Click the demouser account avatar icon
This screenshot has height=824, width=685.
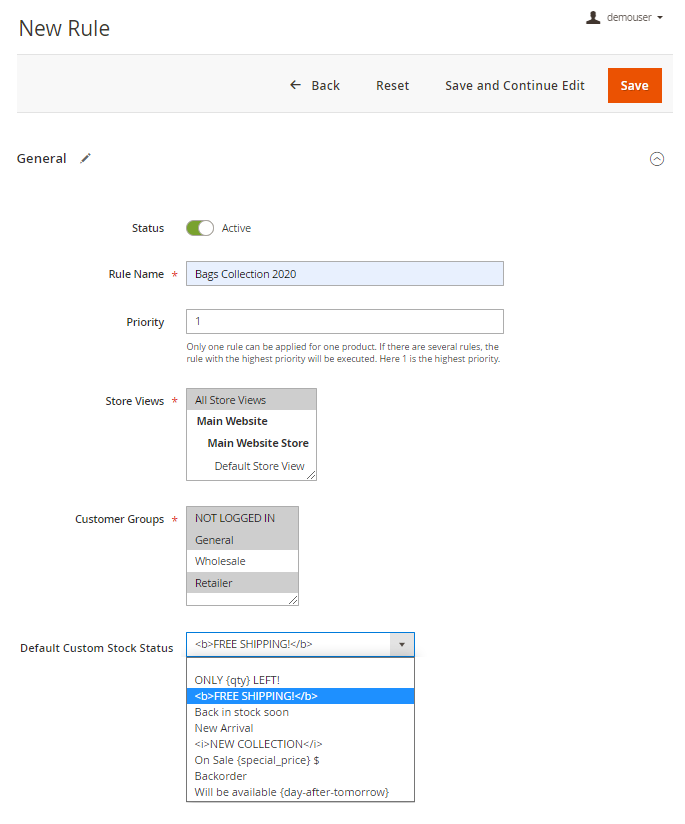point(593,17)
